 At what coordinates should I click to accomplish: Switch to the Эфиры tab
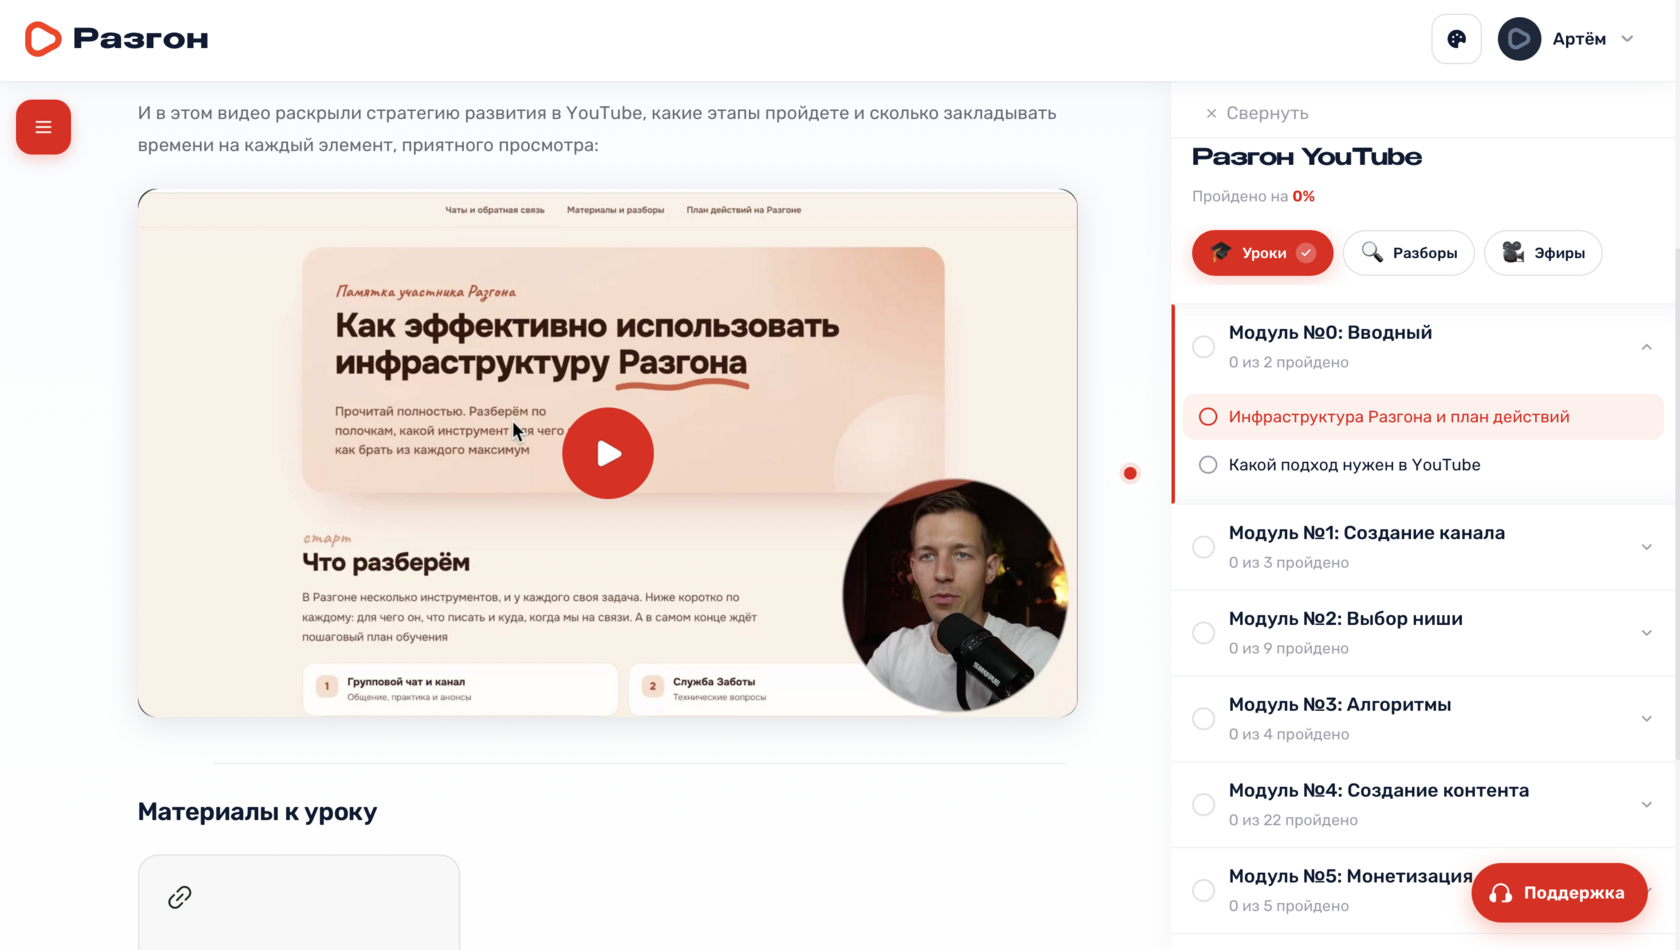(1542, 253)
